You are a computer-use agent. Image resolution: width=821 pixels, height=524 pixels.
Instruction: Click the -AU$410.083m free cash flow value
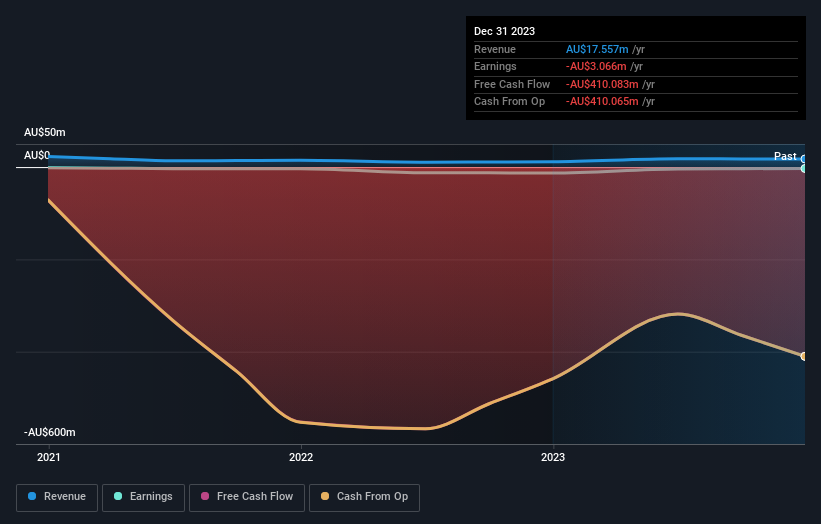[602, 84]
